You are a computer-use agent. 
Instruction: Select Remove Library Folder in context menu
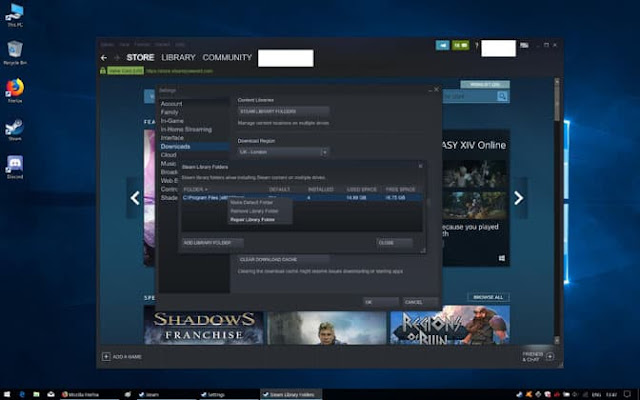click(254, 211)
